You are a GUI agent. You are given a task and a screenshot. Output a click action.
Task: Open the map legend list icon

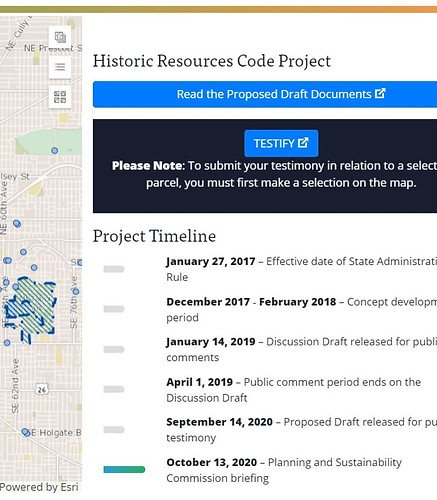click(x=60, y=67)
